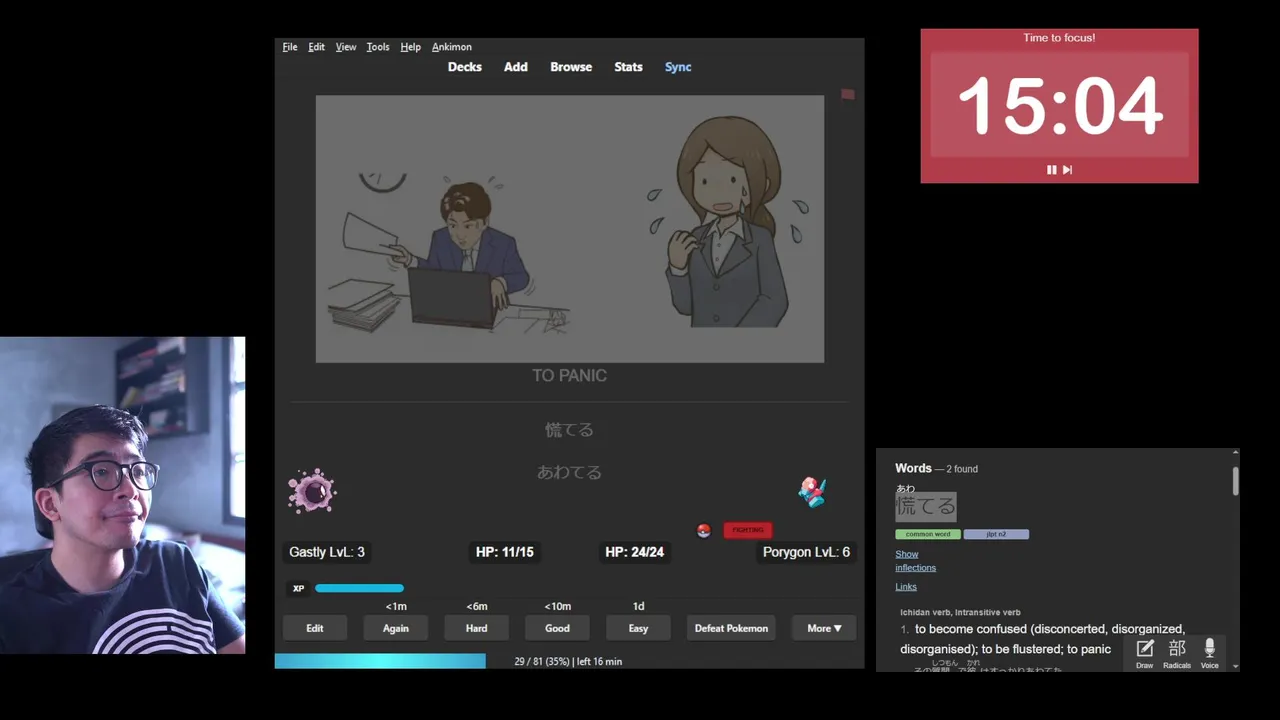1280x720 pixels.
Task: Click the Gastly LvL: 3 label
Action: pos(327,552)
